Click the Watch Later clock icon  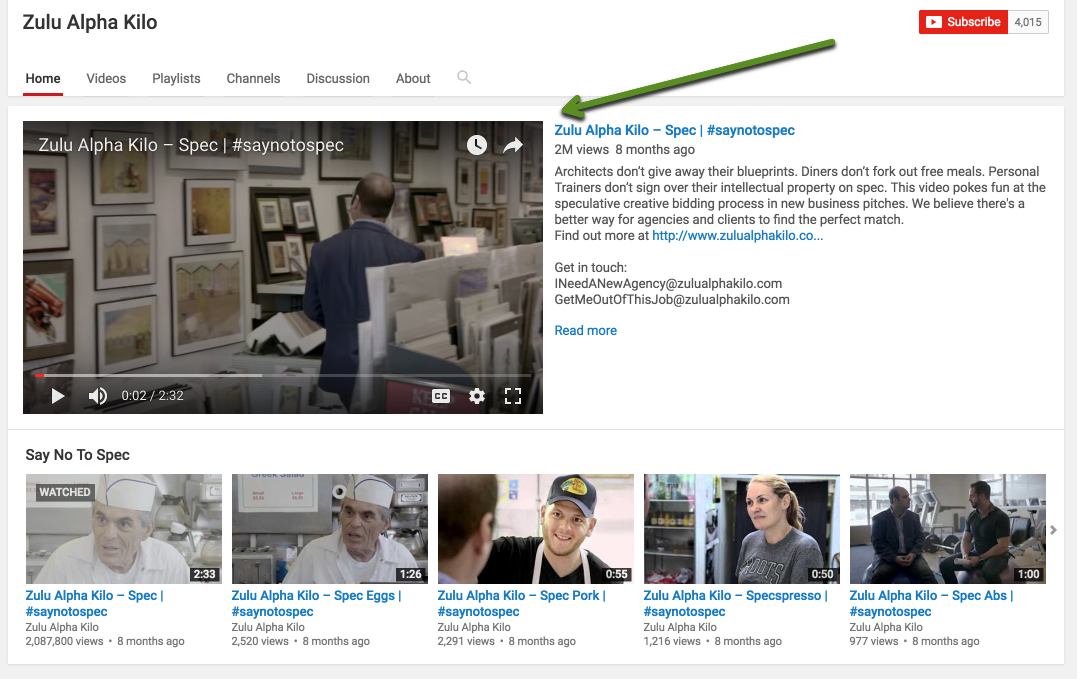[477, 145]
